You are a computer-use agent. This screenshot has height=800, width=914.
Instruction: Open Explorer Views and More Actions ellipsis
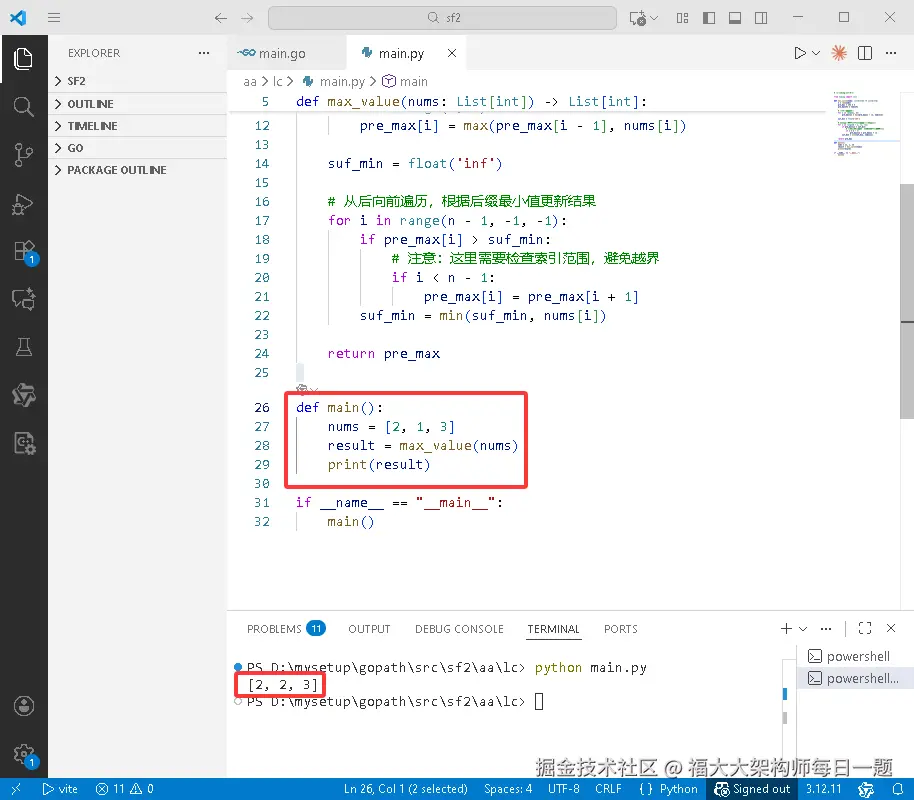pos(203,53)
